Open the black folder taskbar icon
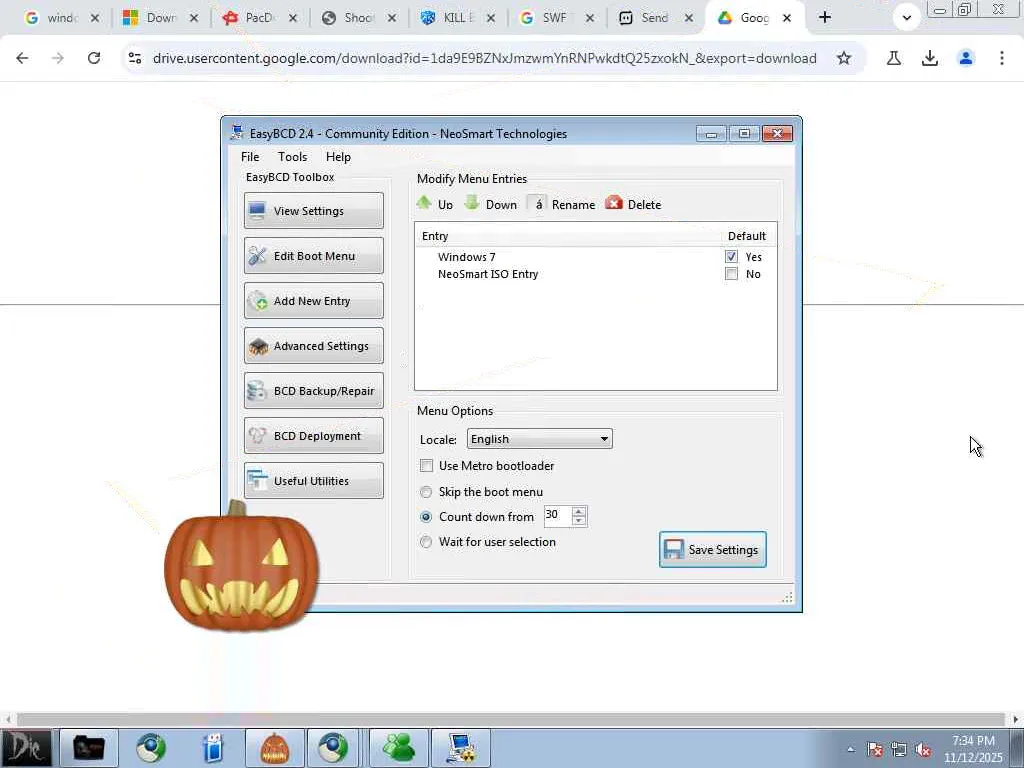The width and height of the screenshot is (1024, 768). click(89, 748)
